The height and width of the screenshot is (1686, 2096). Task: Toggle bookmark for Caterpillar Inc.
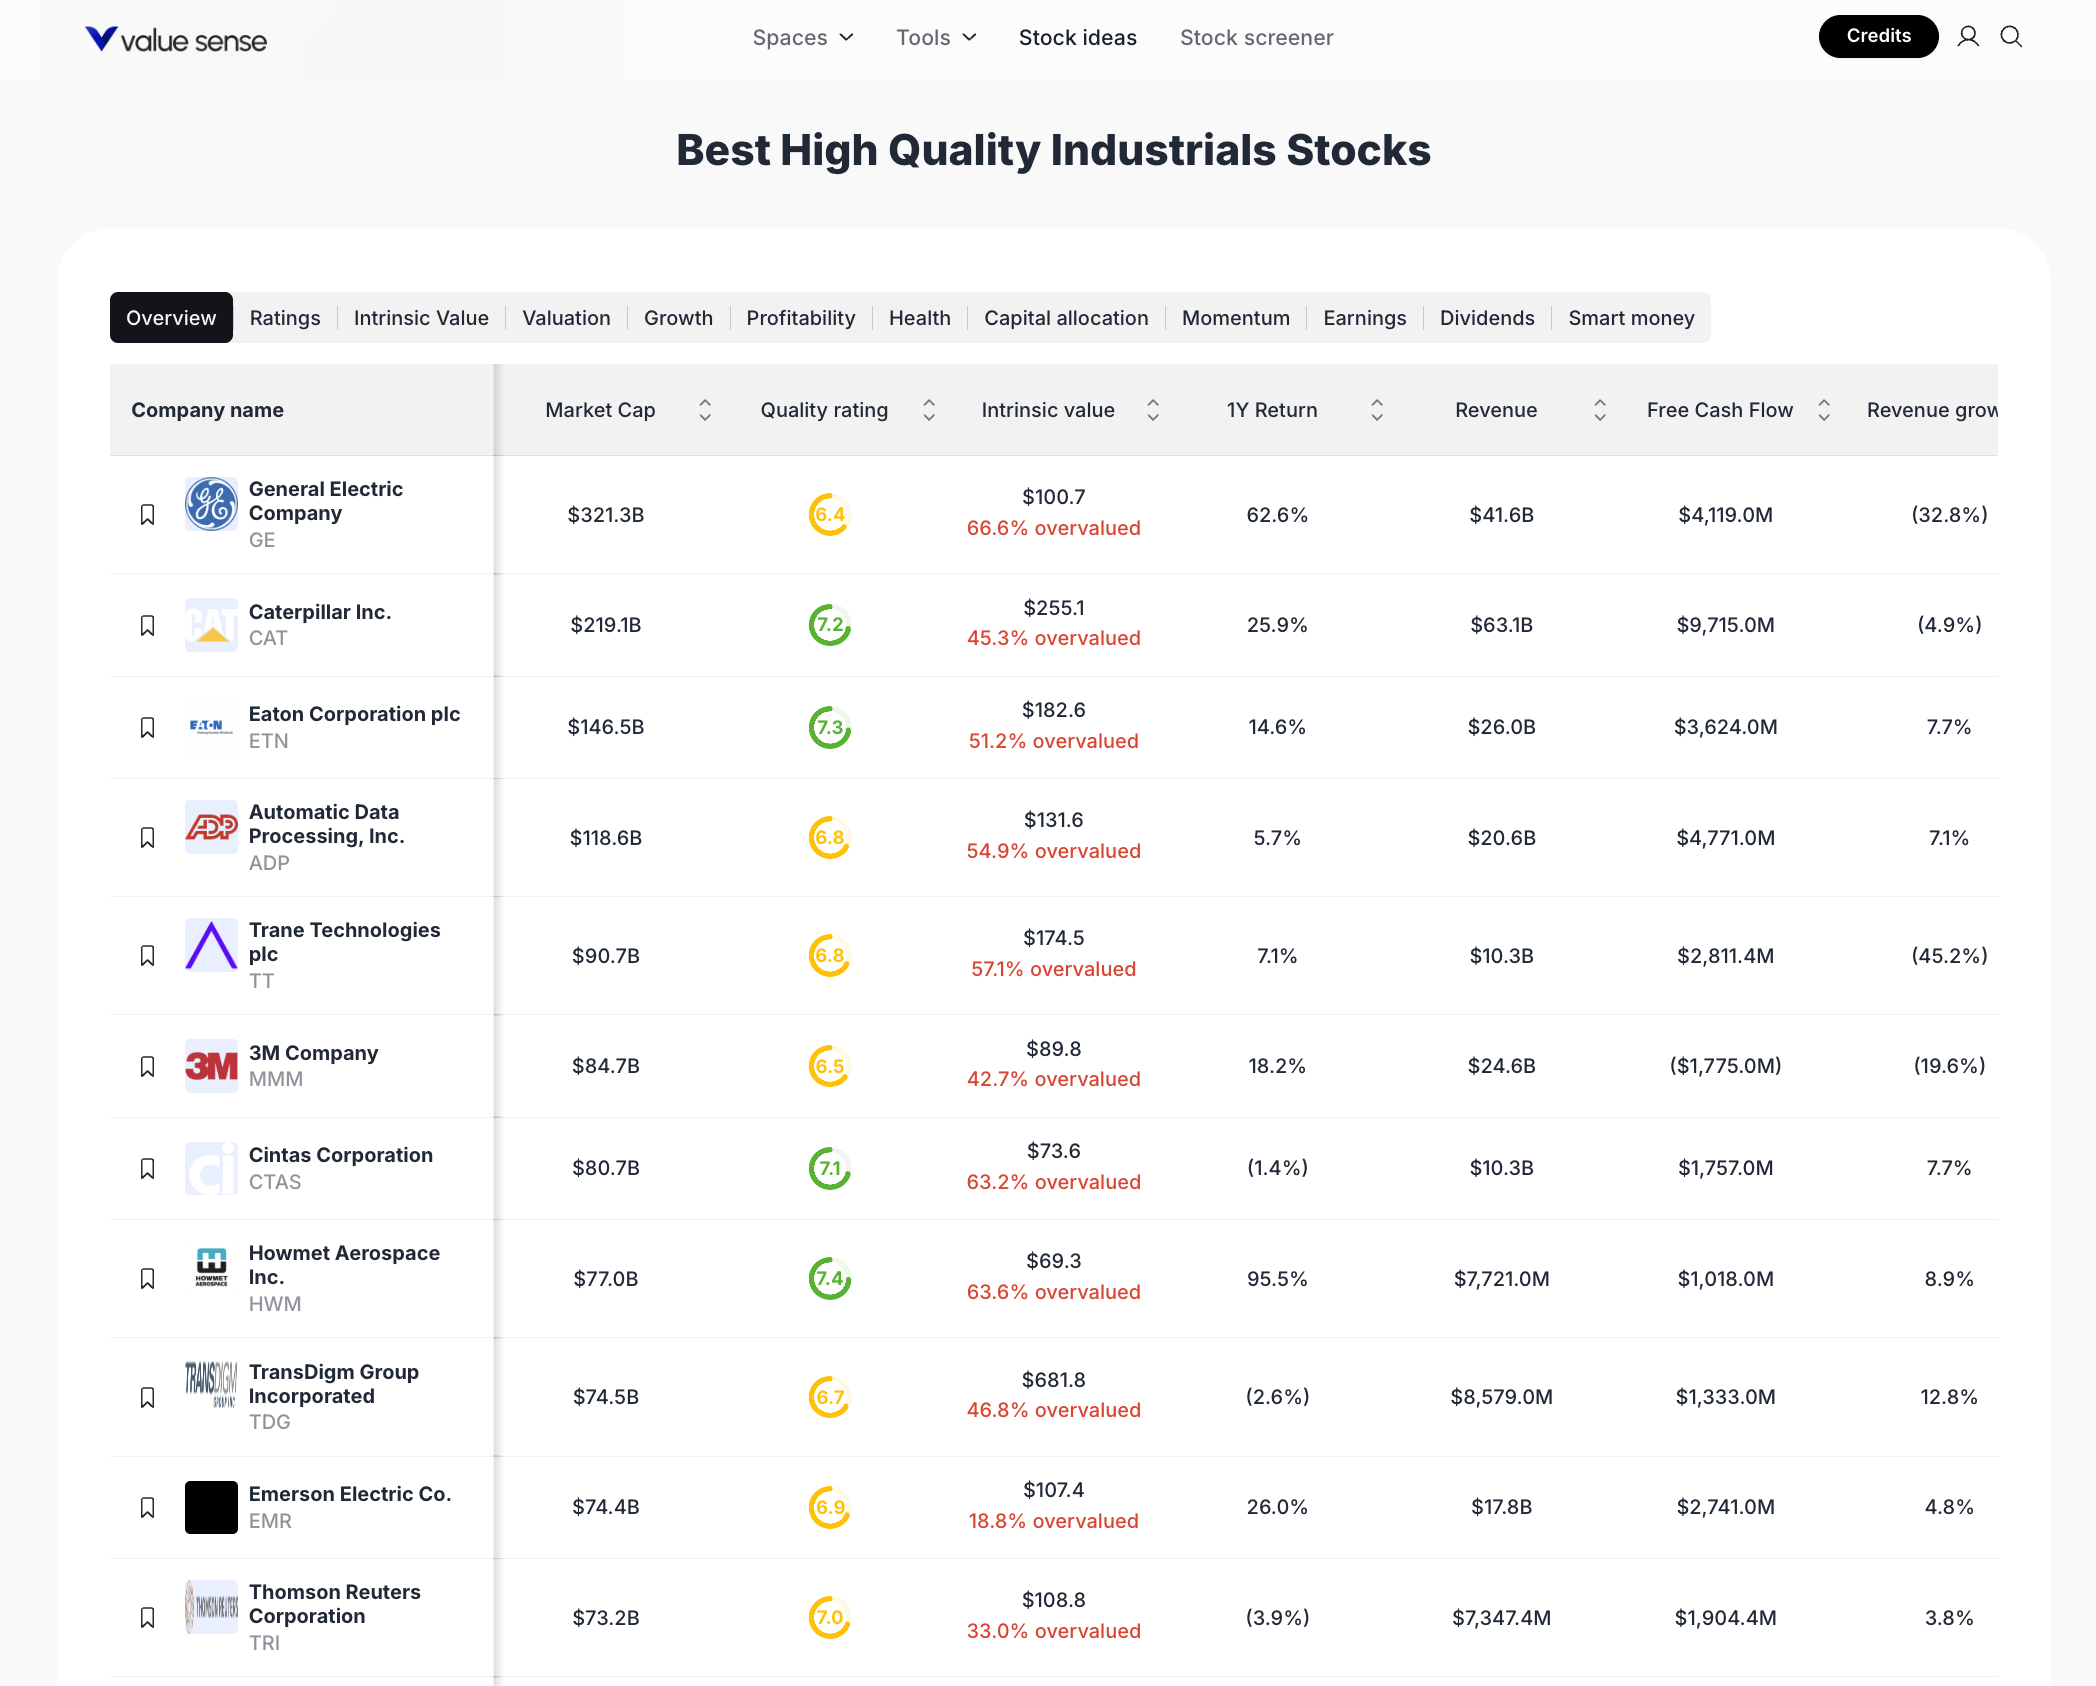tap(147, 626)
